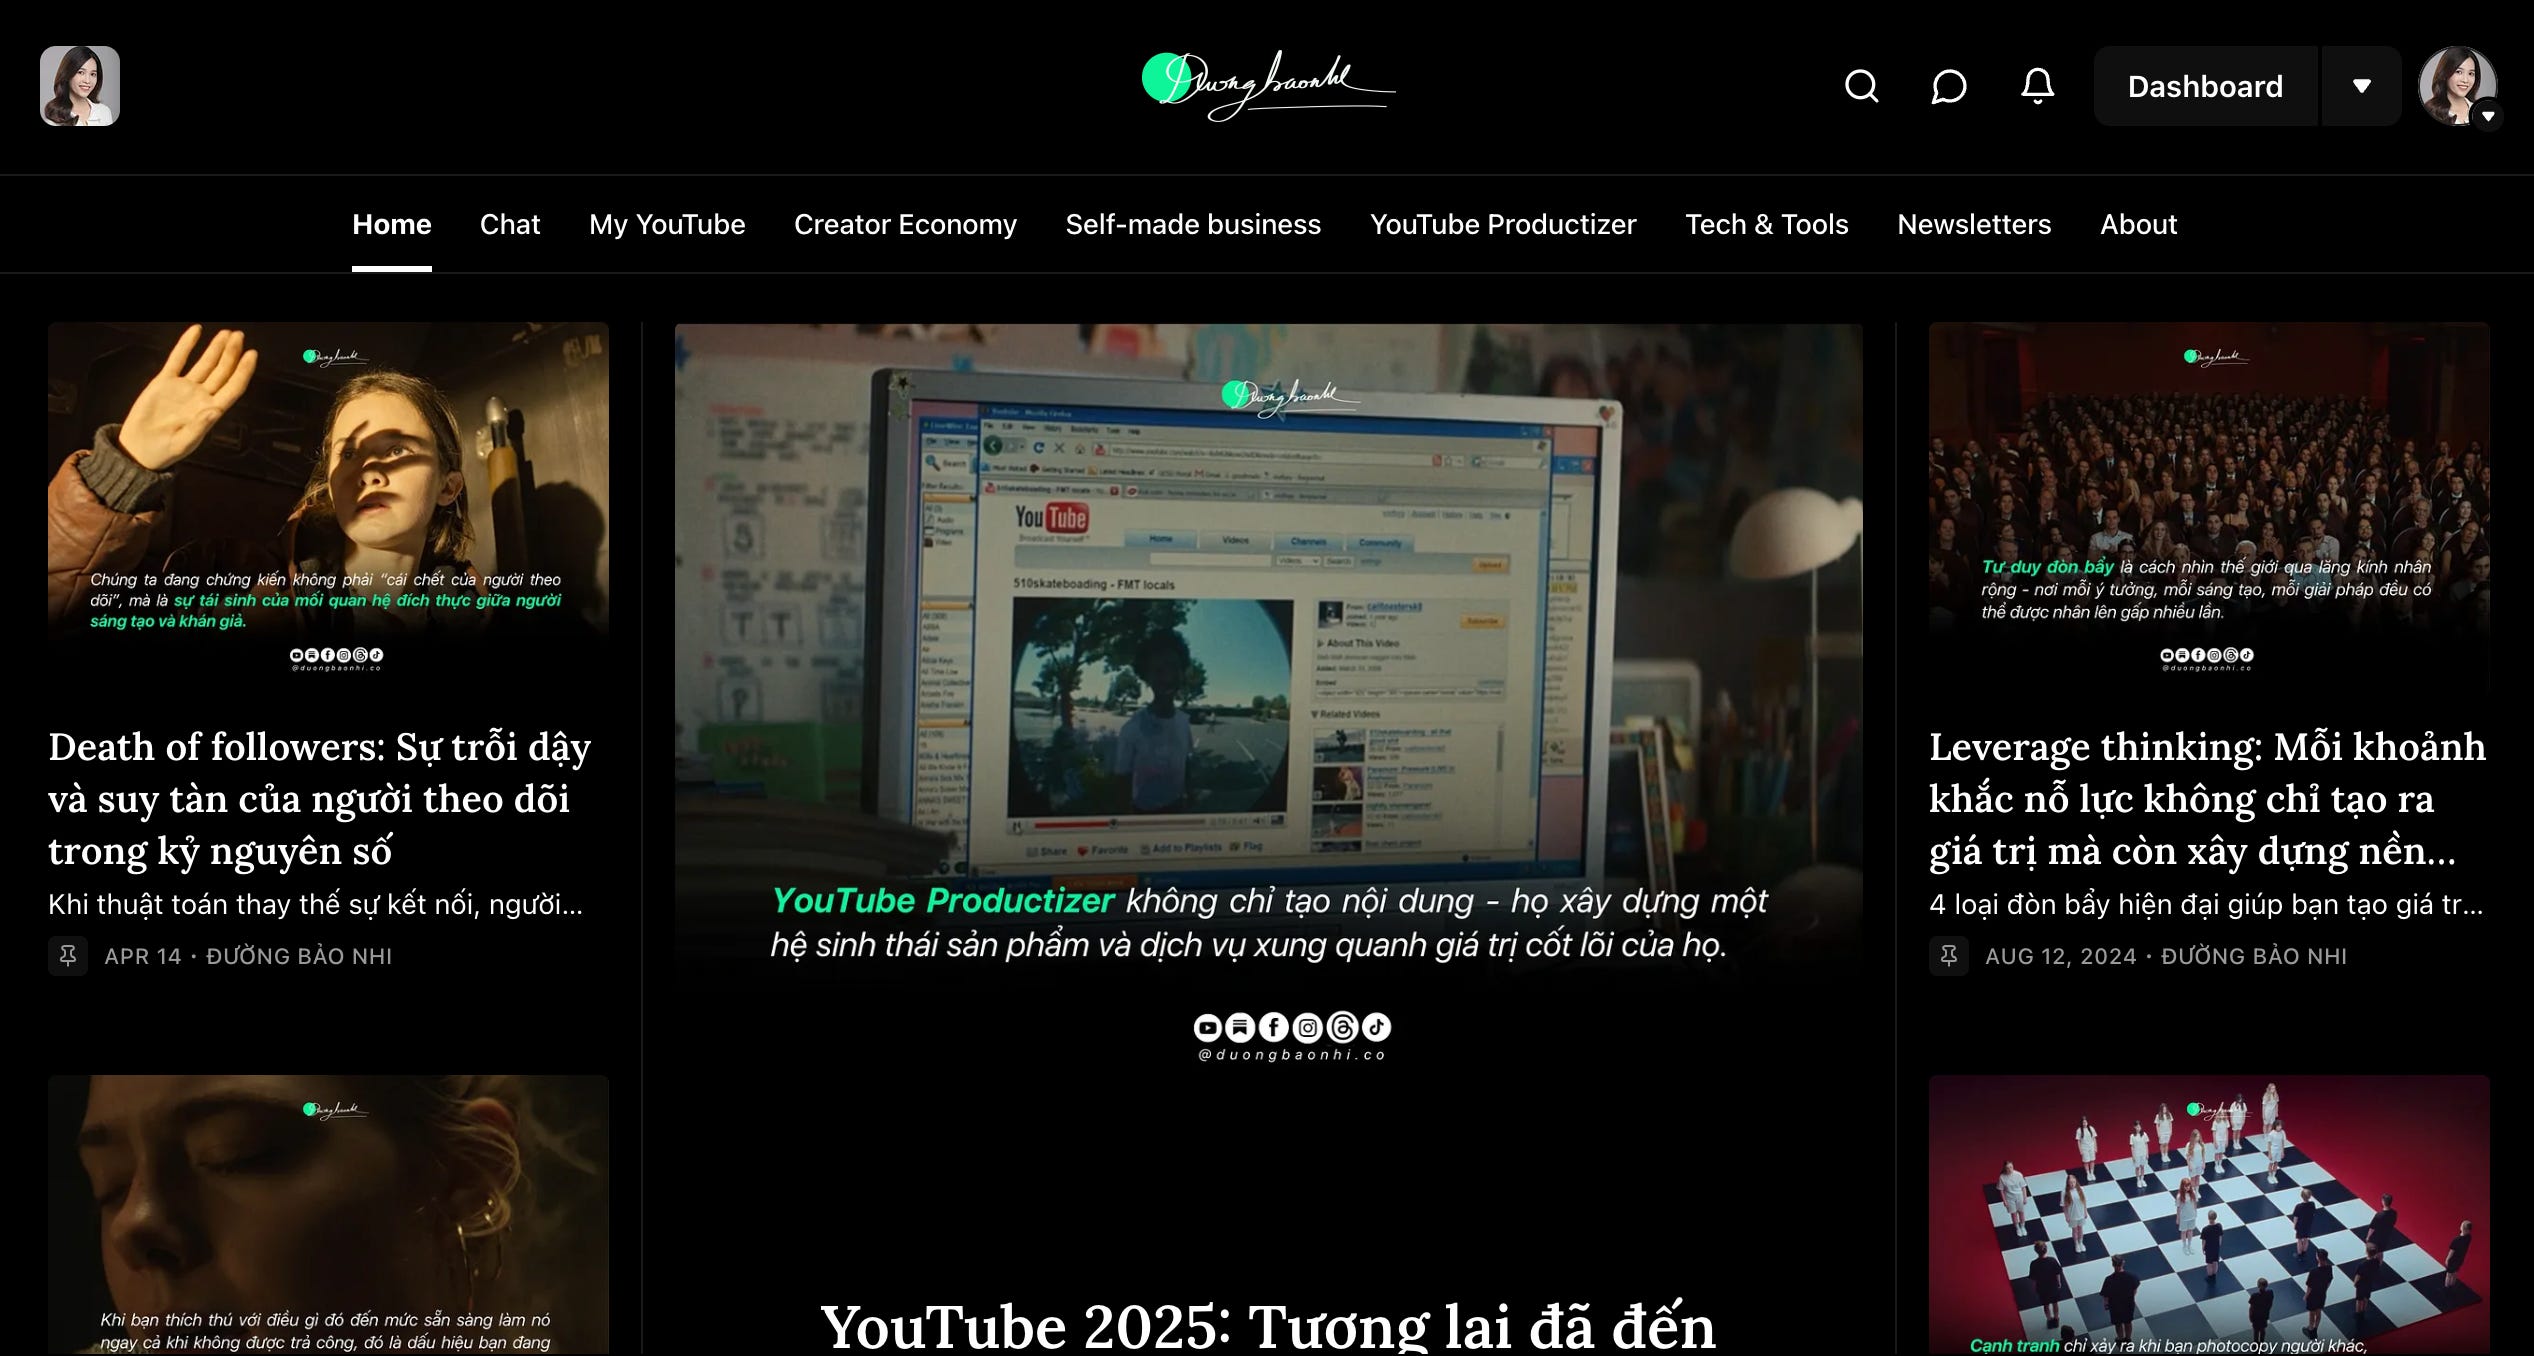
Task: Open the chat bubble icon in header
Action: coord(1948,86)
